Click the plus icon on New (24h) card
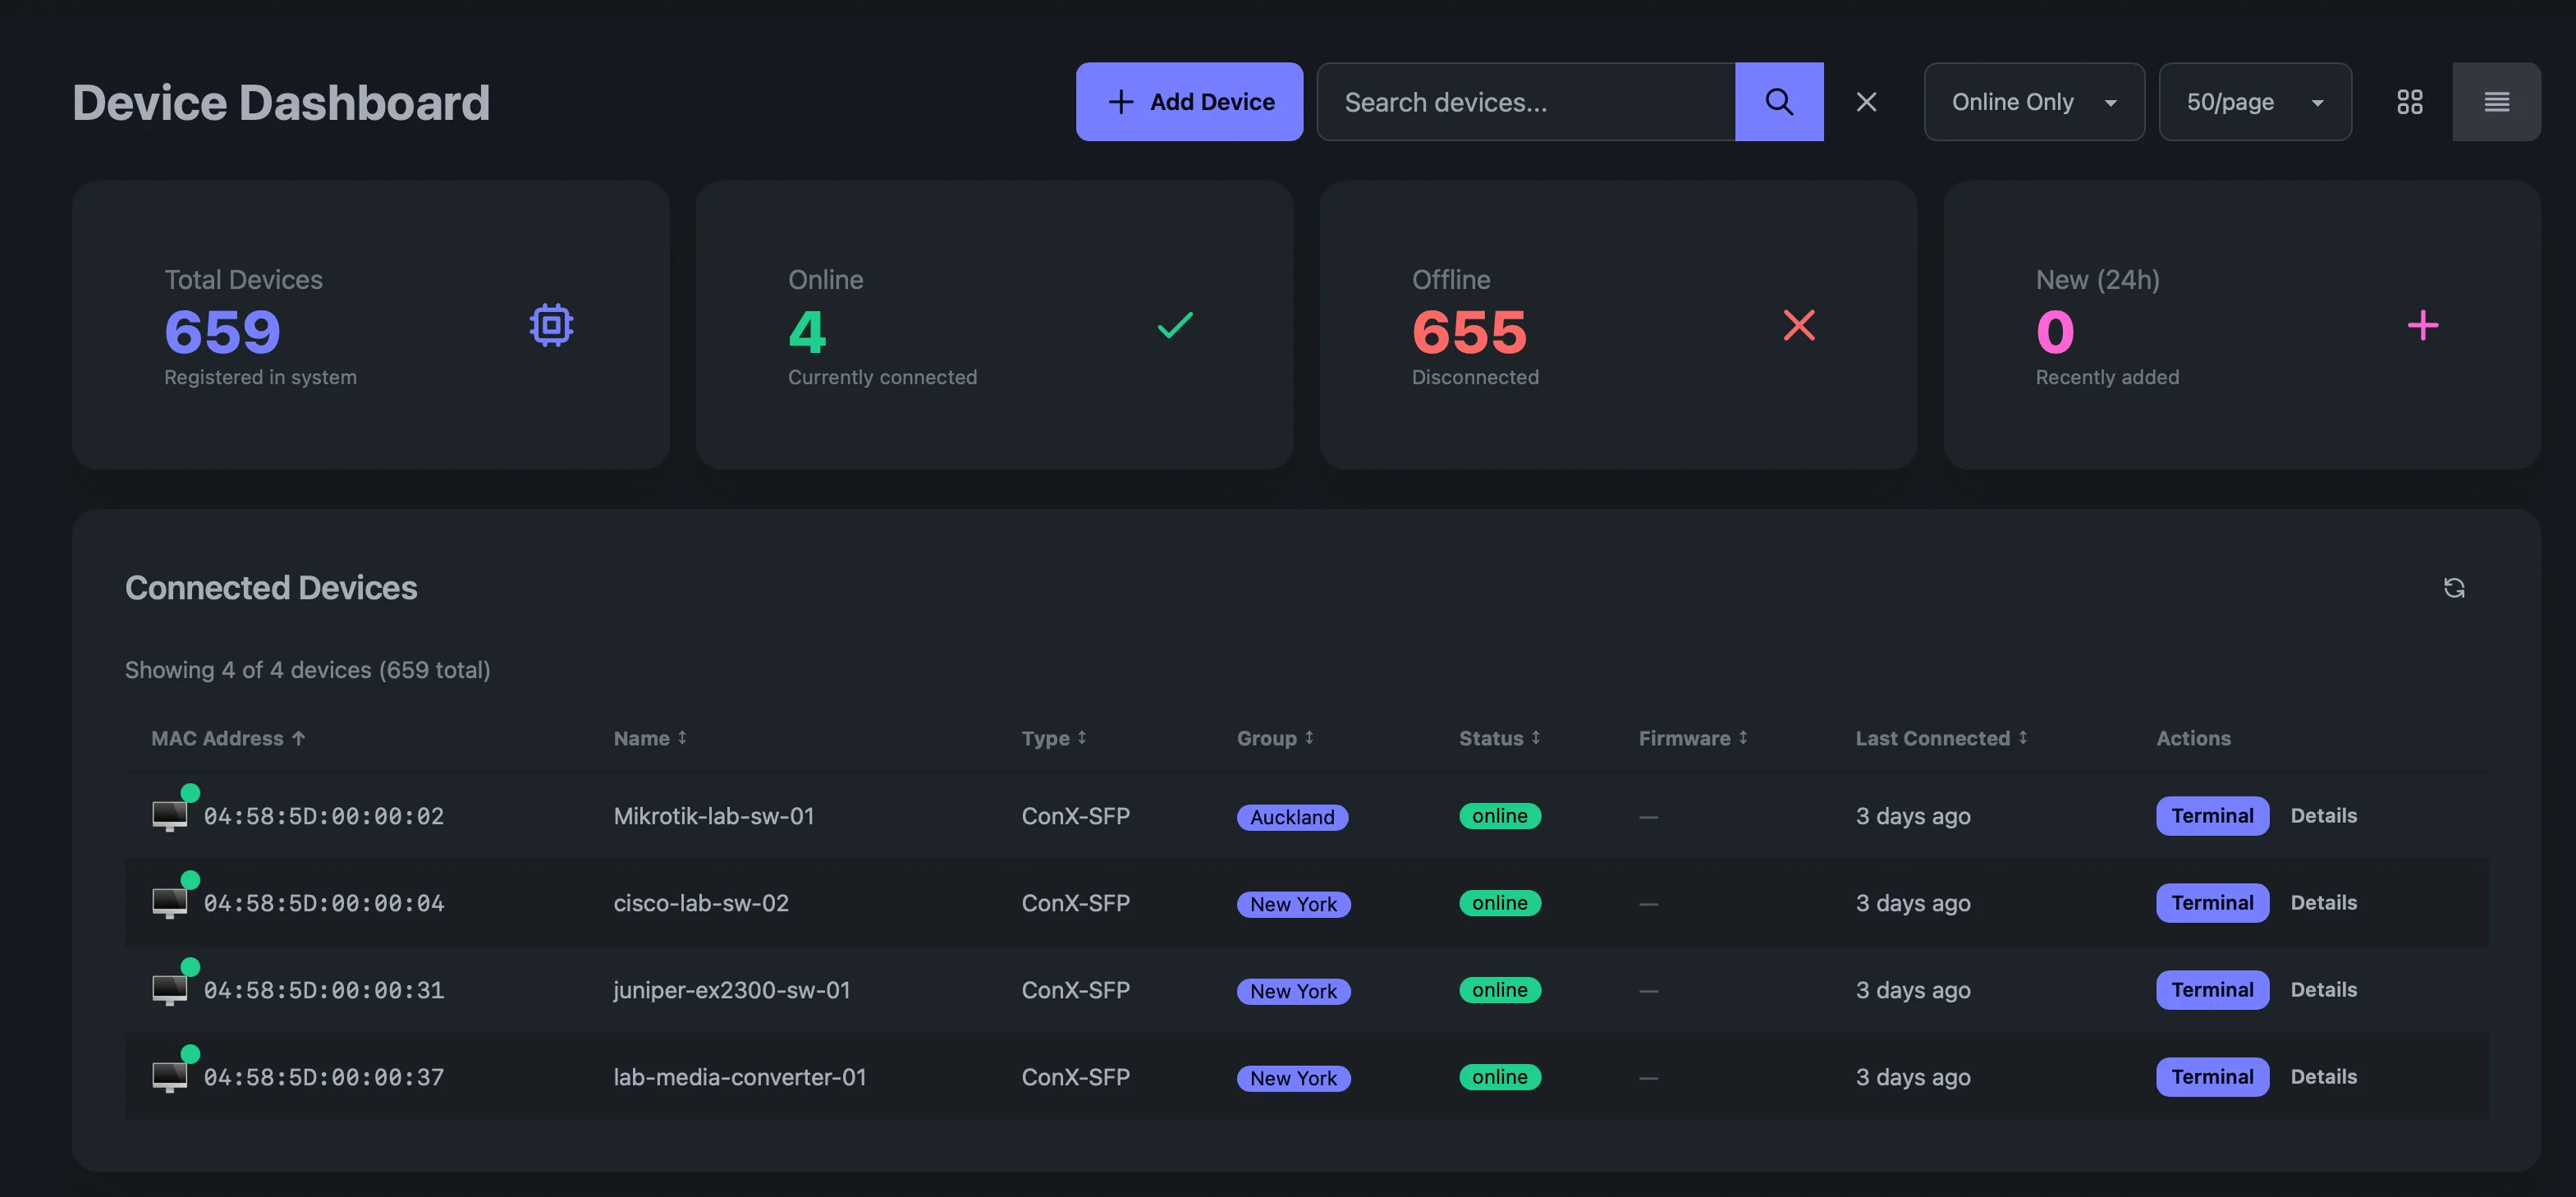The height and width of the screenshot is (1197, 2576). 2423,324
